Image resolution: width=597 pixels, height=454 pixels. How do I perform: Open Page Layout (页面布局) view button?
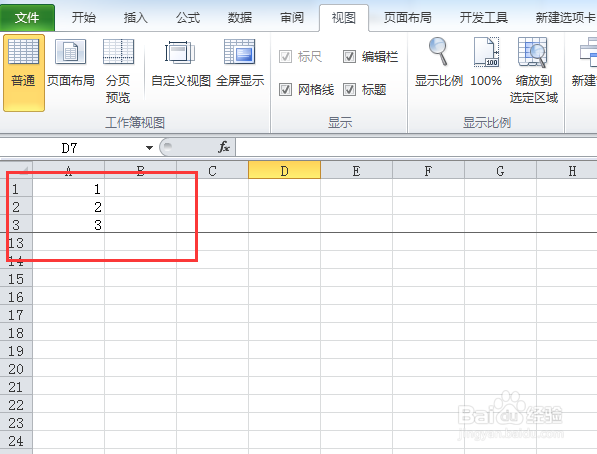click(70, 63)
